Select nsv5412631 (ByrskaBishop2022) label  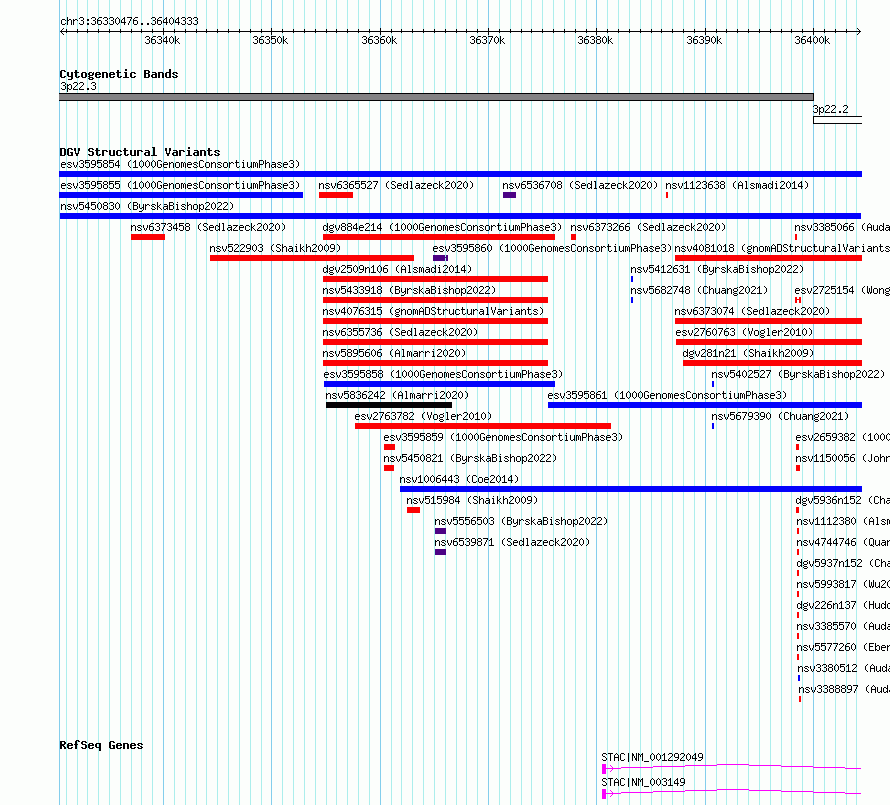point(717,270)
